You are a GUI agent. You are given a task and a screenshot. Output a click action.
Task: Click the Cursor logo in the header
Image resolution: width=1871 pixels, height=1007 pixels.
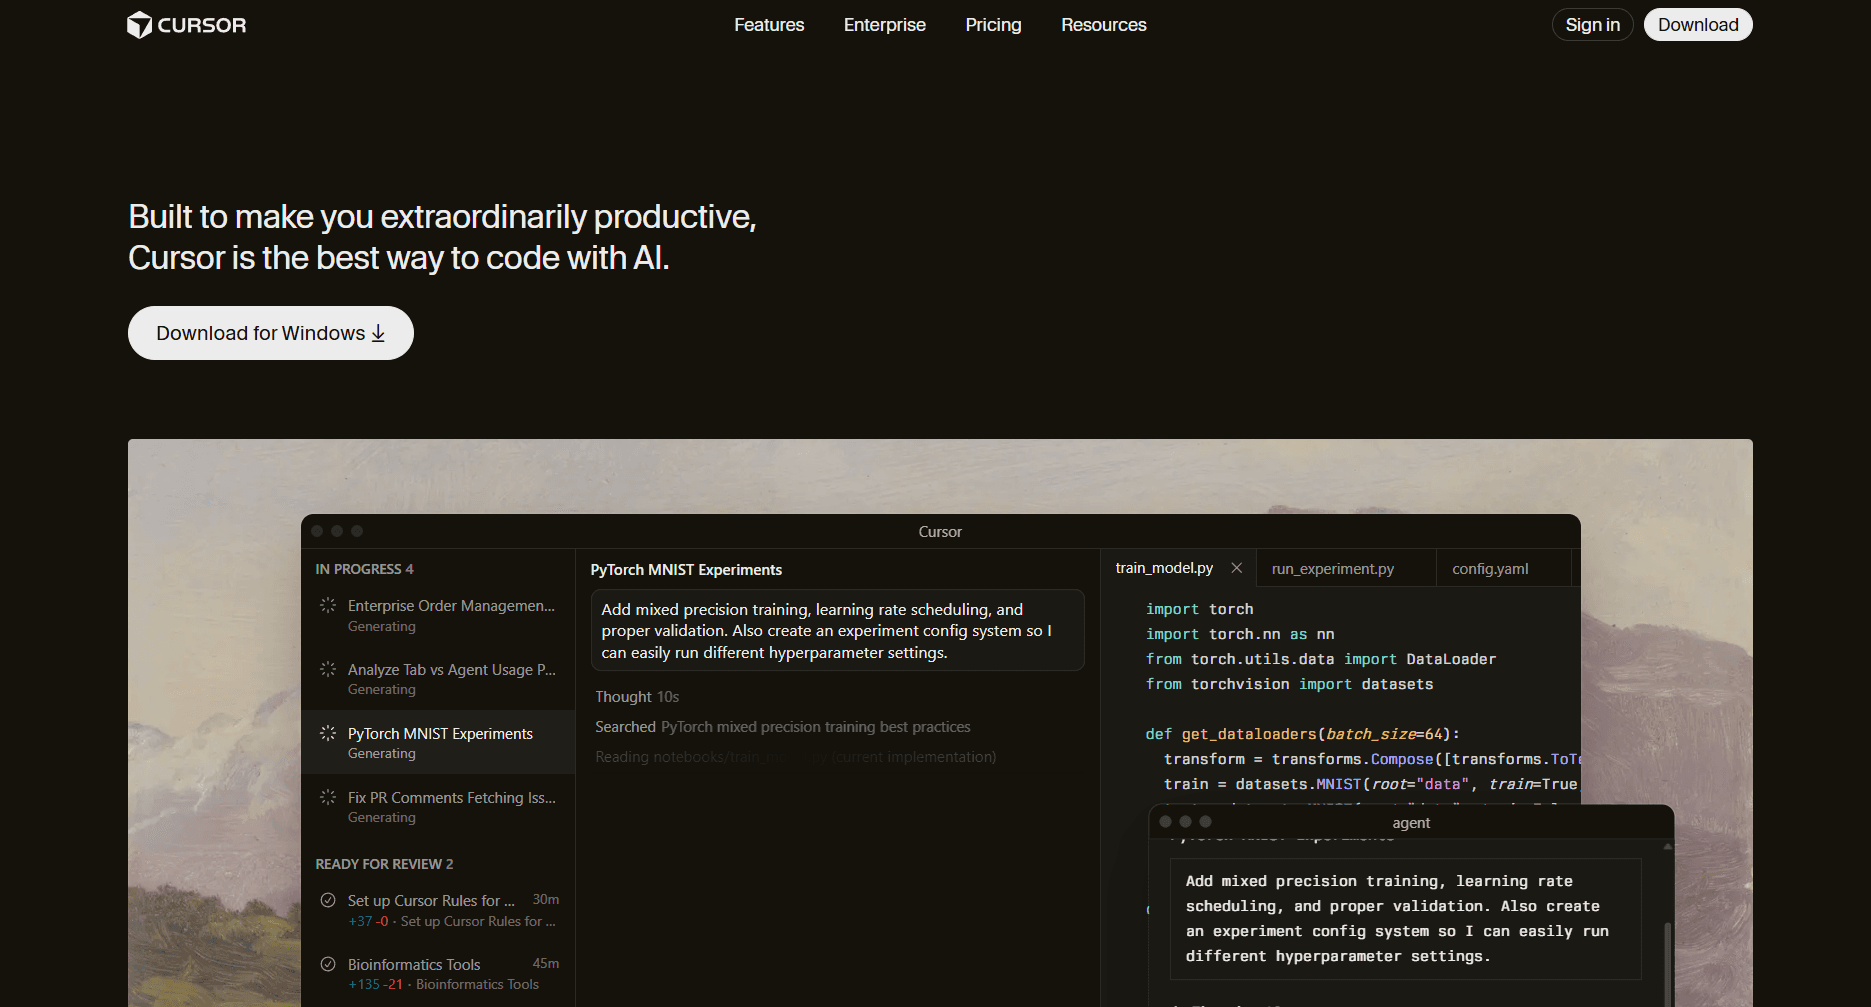pos(187,25)
